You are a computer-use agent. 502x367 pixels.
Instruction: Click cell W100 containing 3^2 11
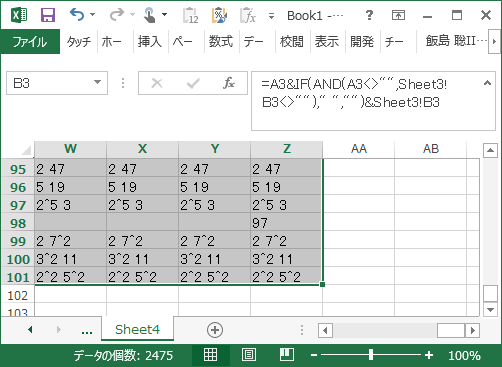click(x=70, y=259)
